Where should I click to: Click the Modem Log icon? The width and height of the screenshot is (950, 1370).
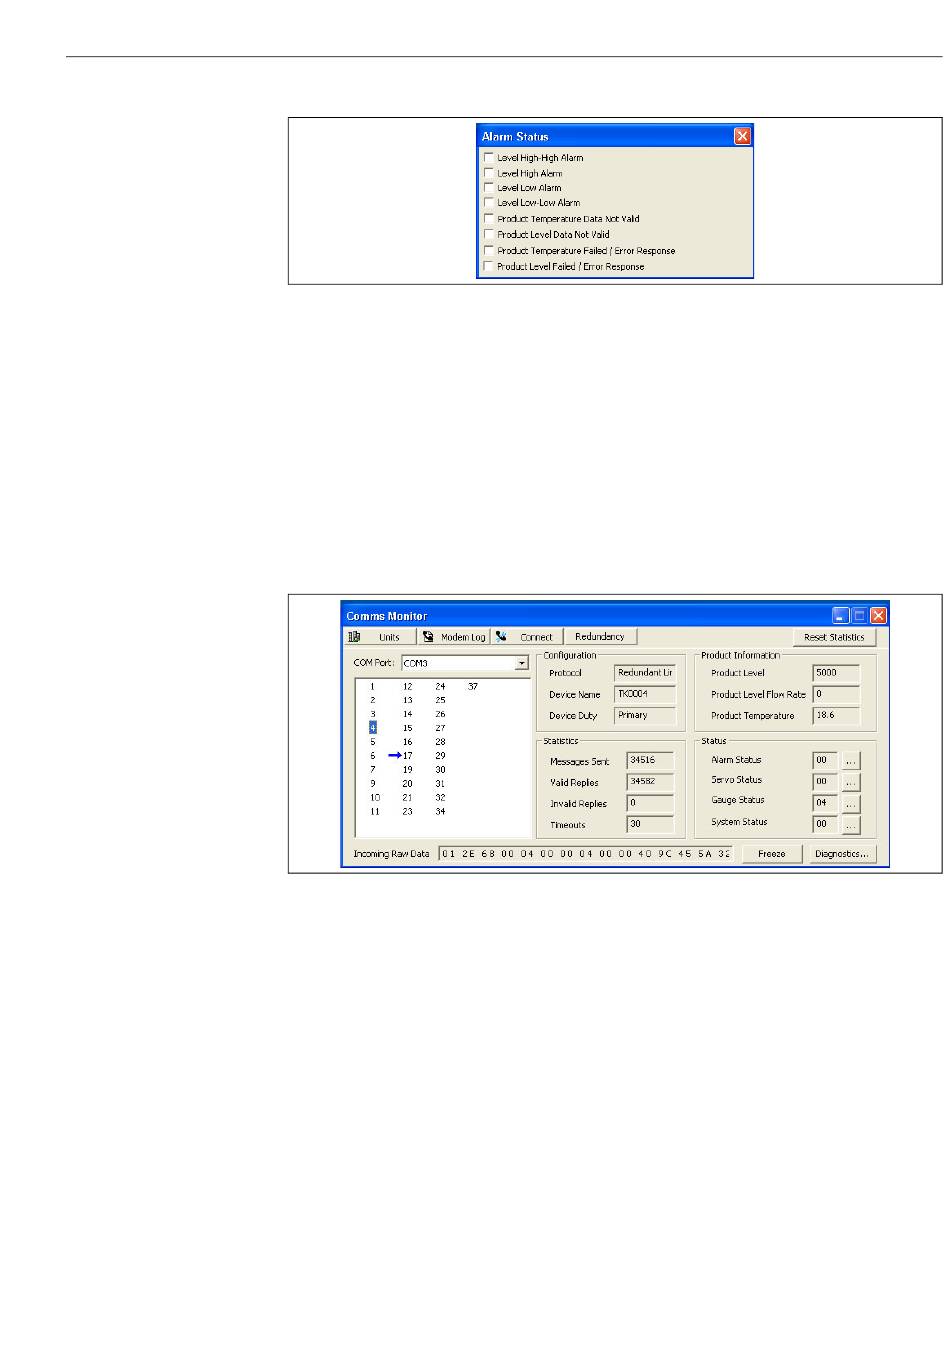pyautogui.click(x=428, y=637)
